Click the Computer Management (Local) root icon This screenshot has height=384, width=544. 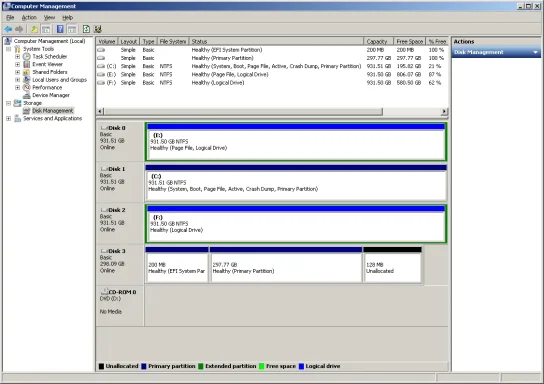coord(8,41)
